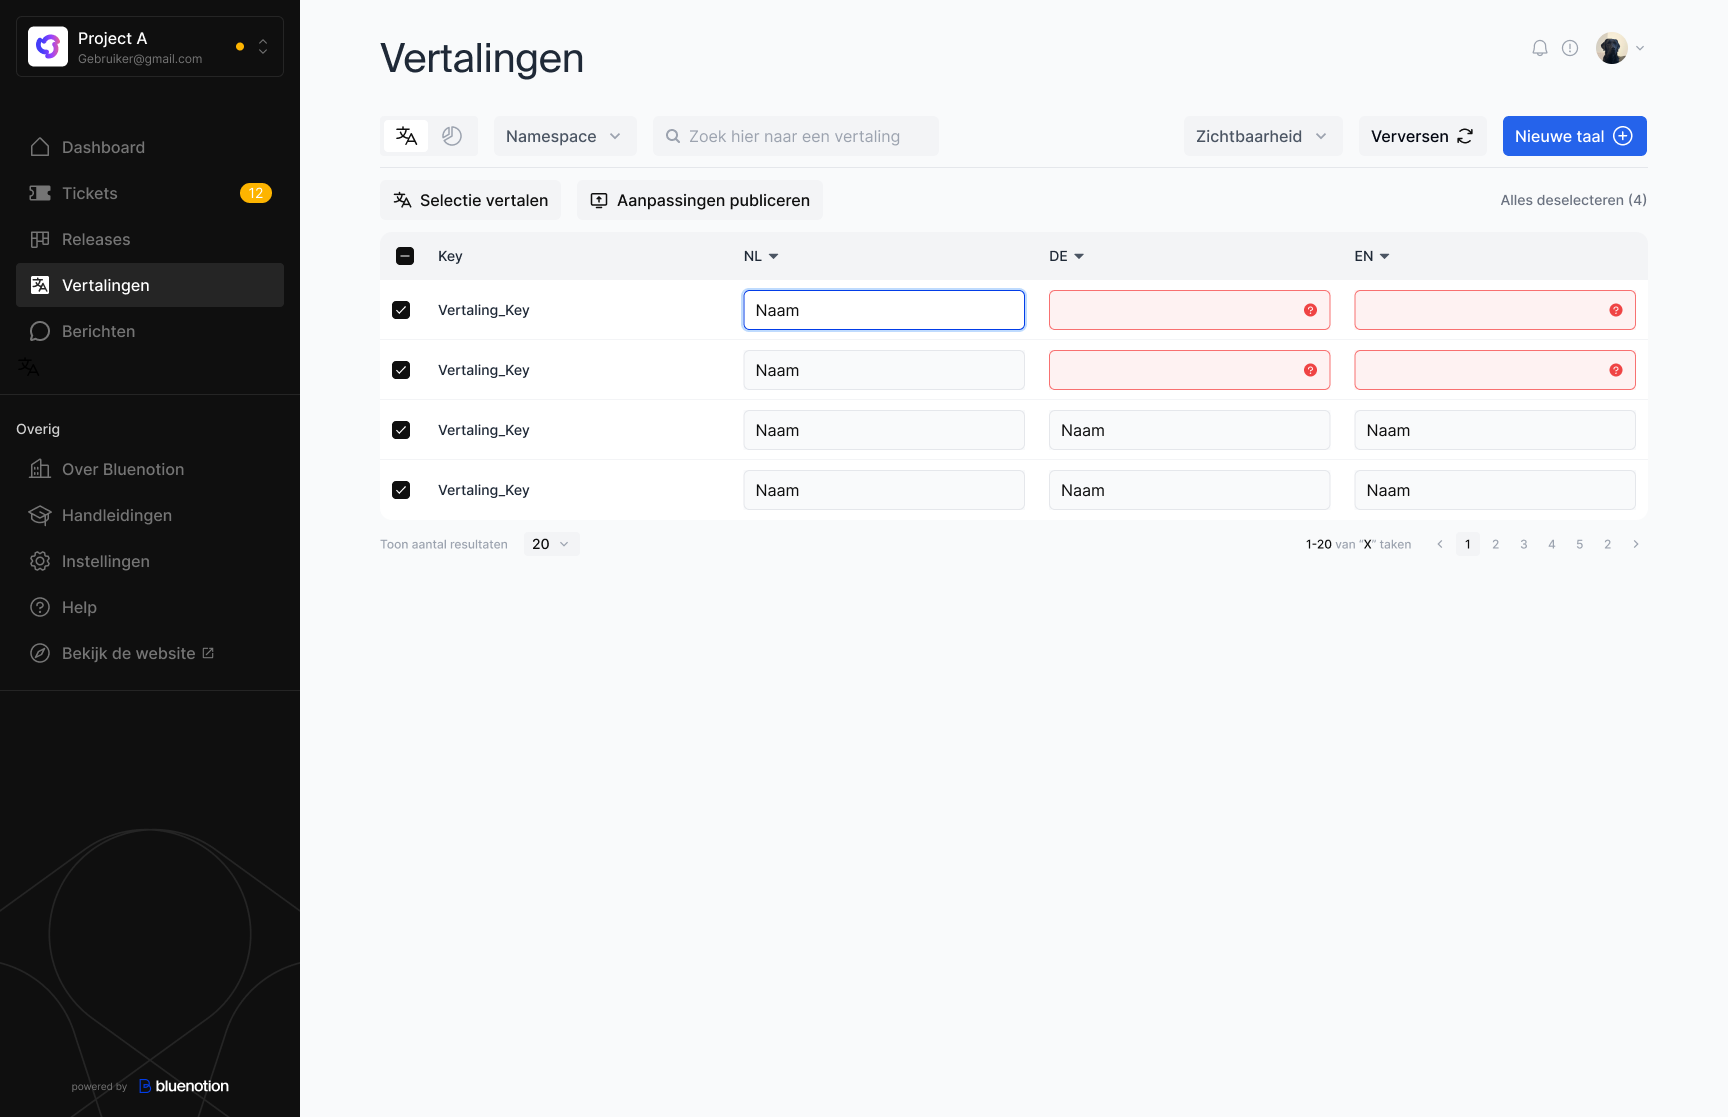This screenshot has height=1117, width=1728.
Task: Click the alert info icon beside bell
Action: [x=1570, y=48]
